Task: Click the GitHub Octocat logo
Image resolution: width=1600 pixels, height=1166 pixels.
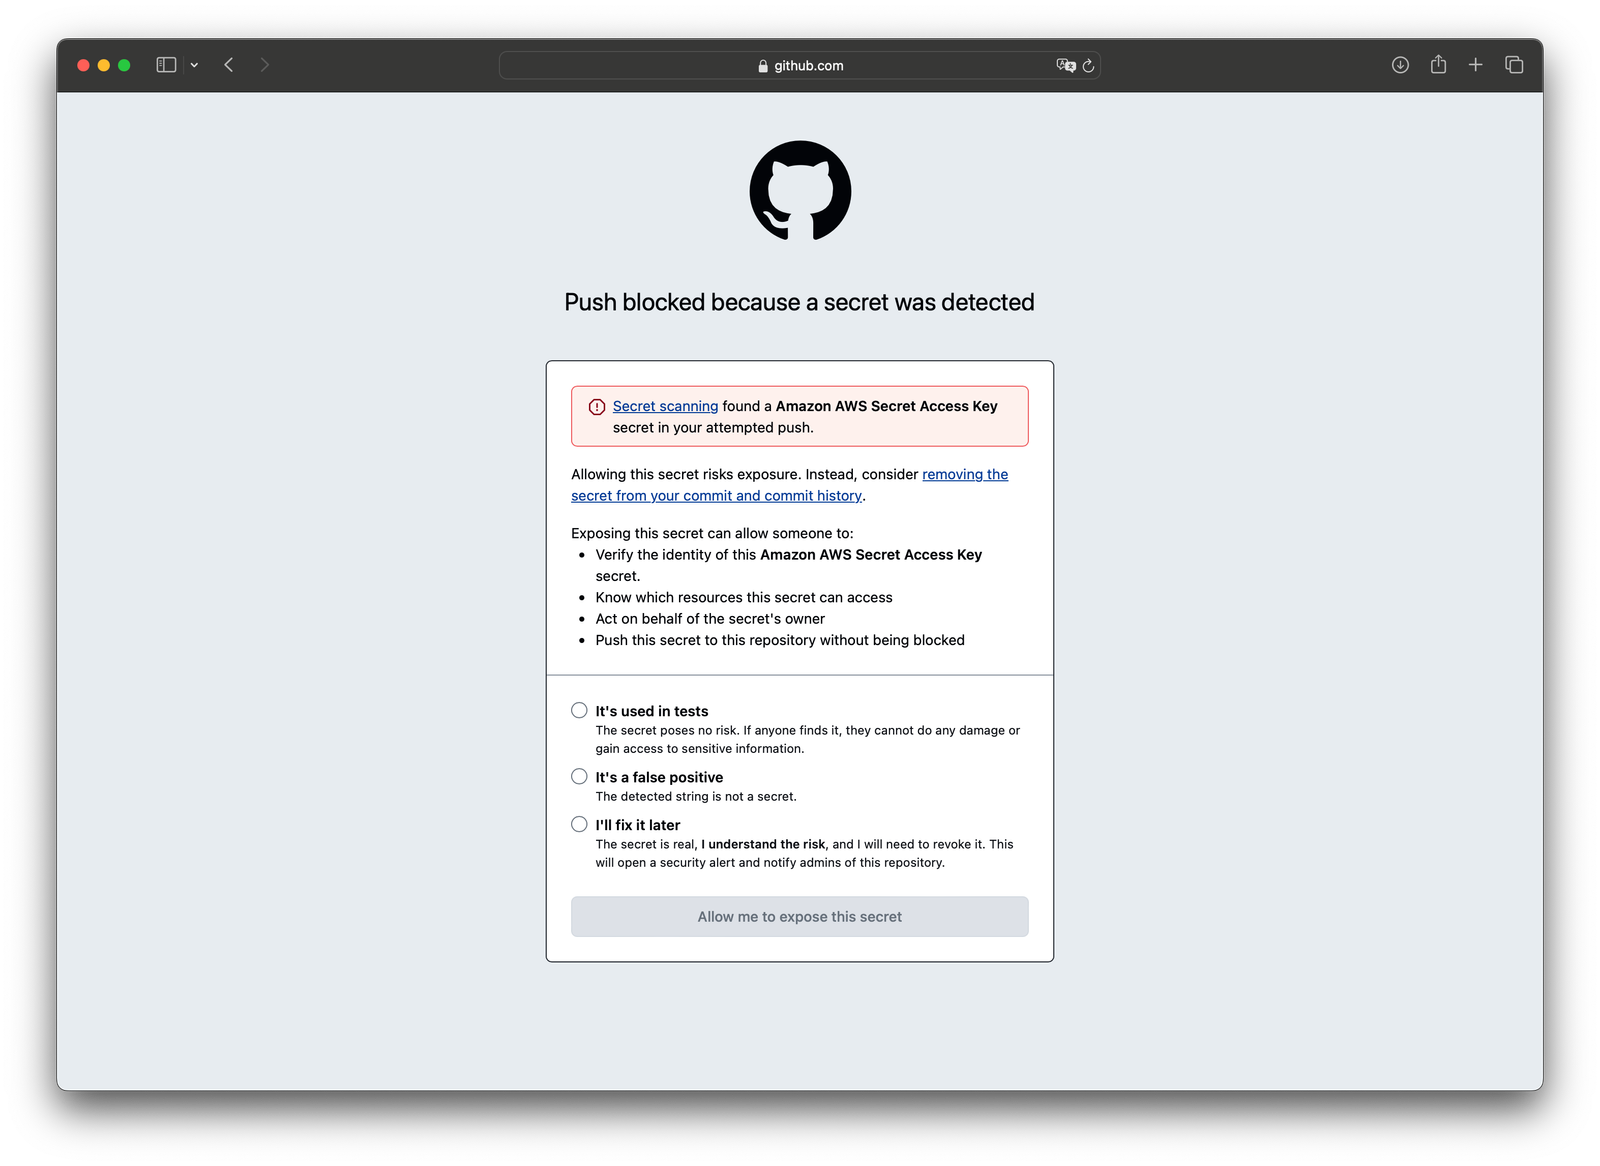Action: (x=800, y=191)
